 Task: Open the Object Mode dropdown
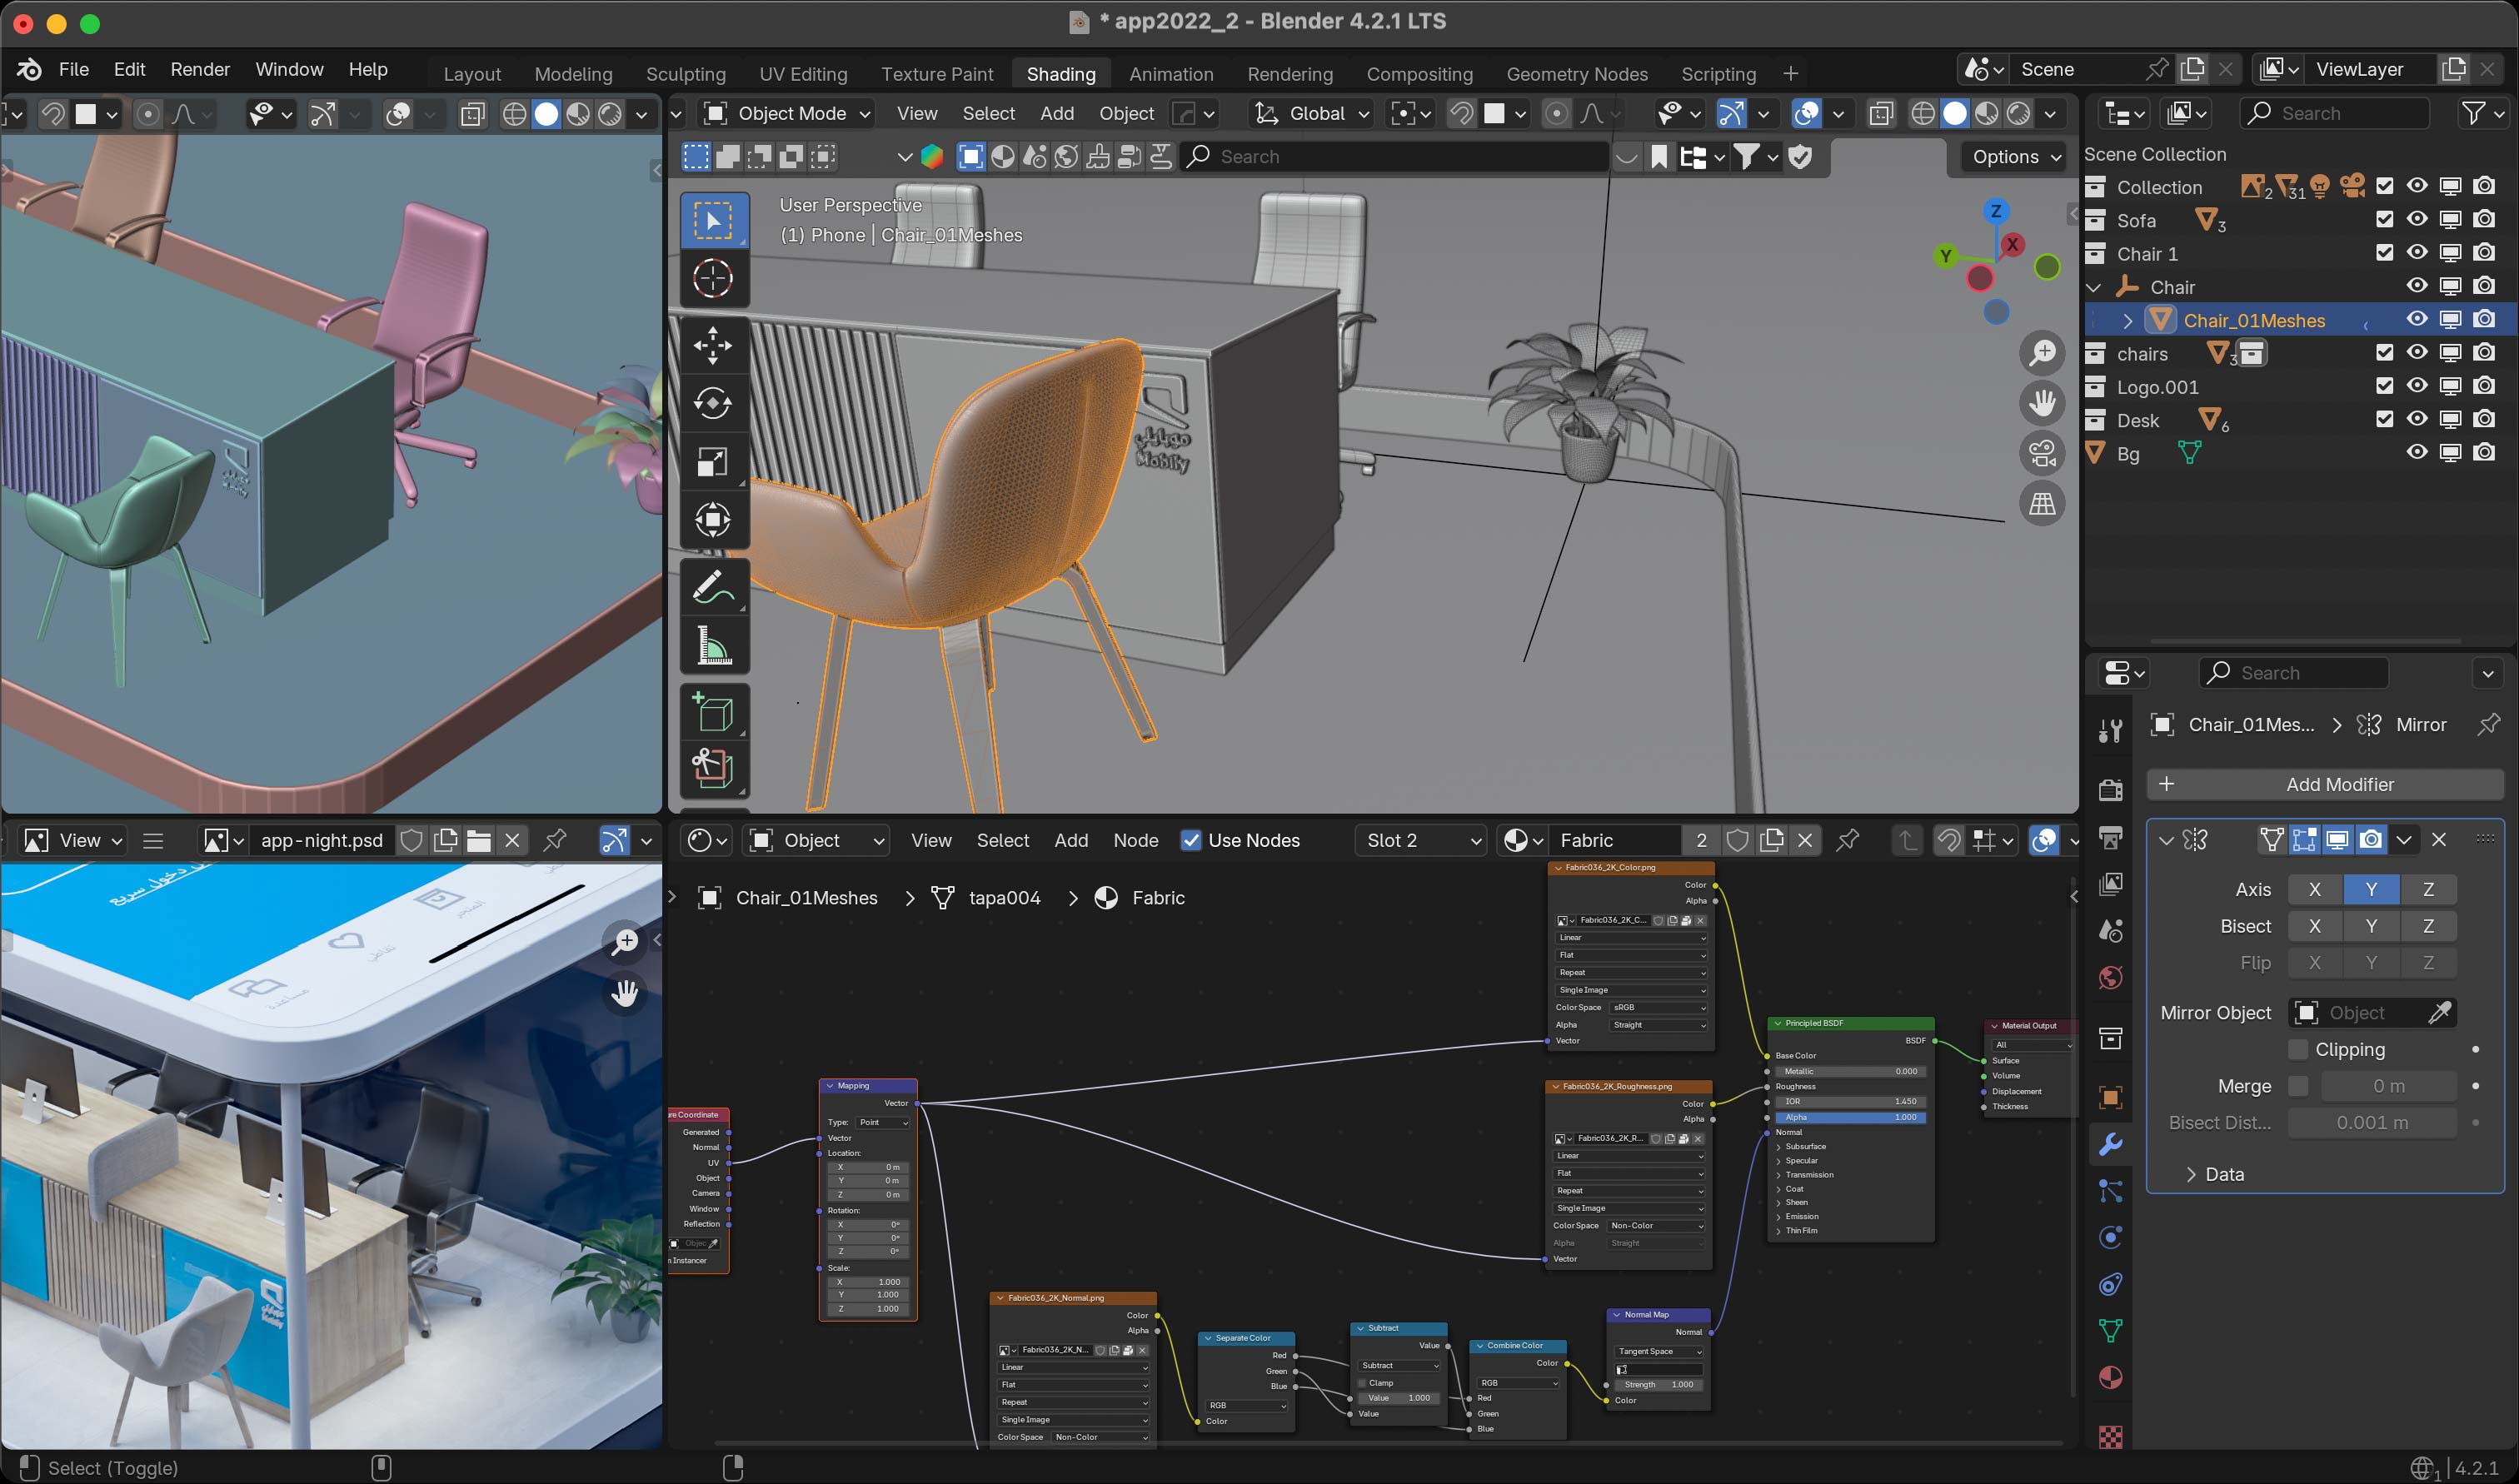[x=787, y=113]
